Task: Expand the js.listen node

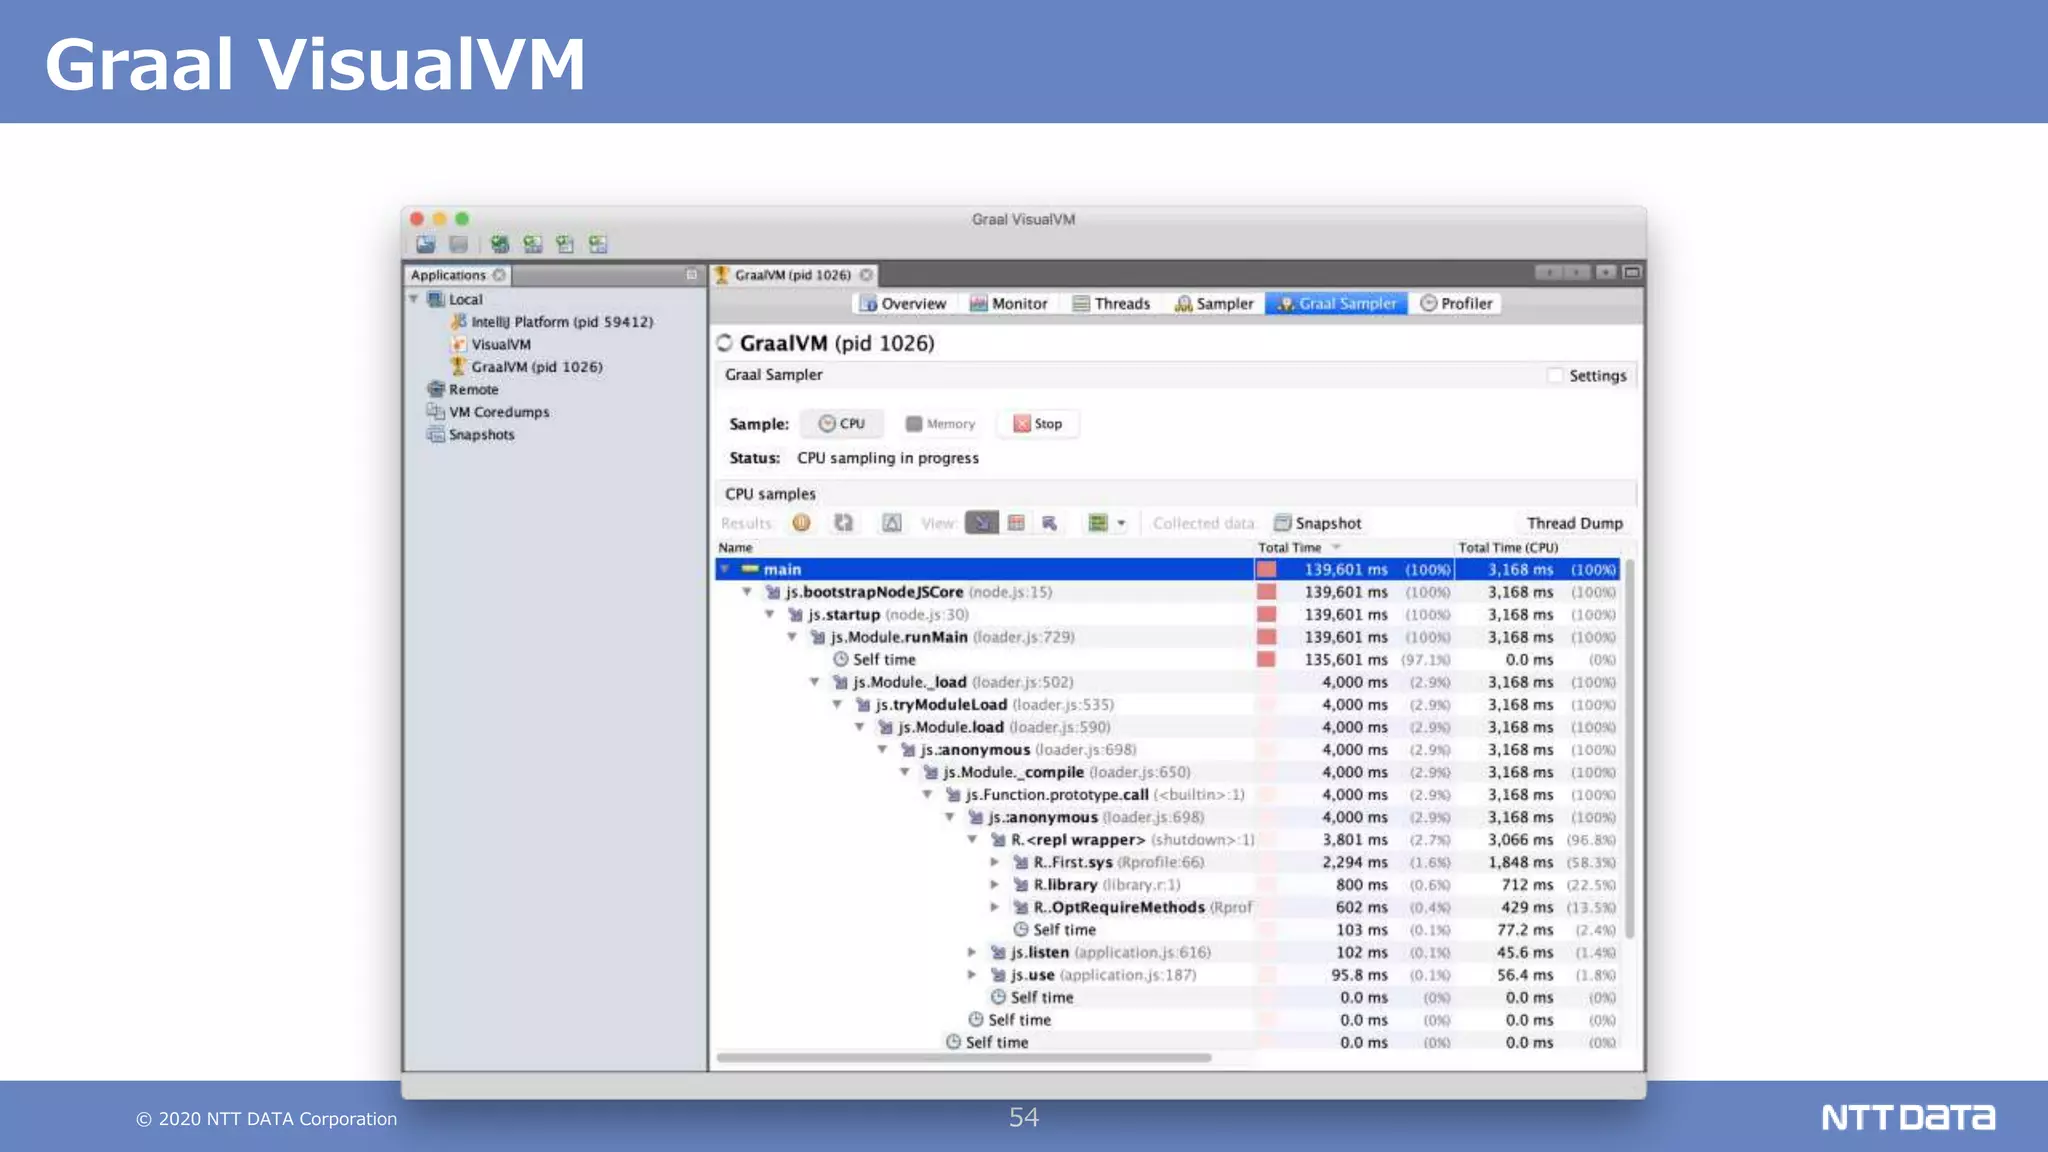Action: pyautogui.click(x=972, y=952)
